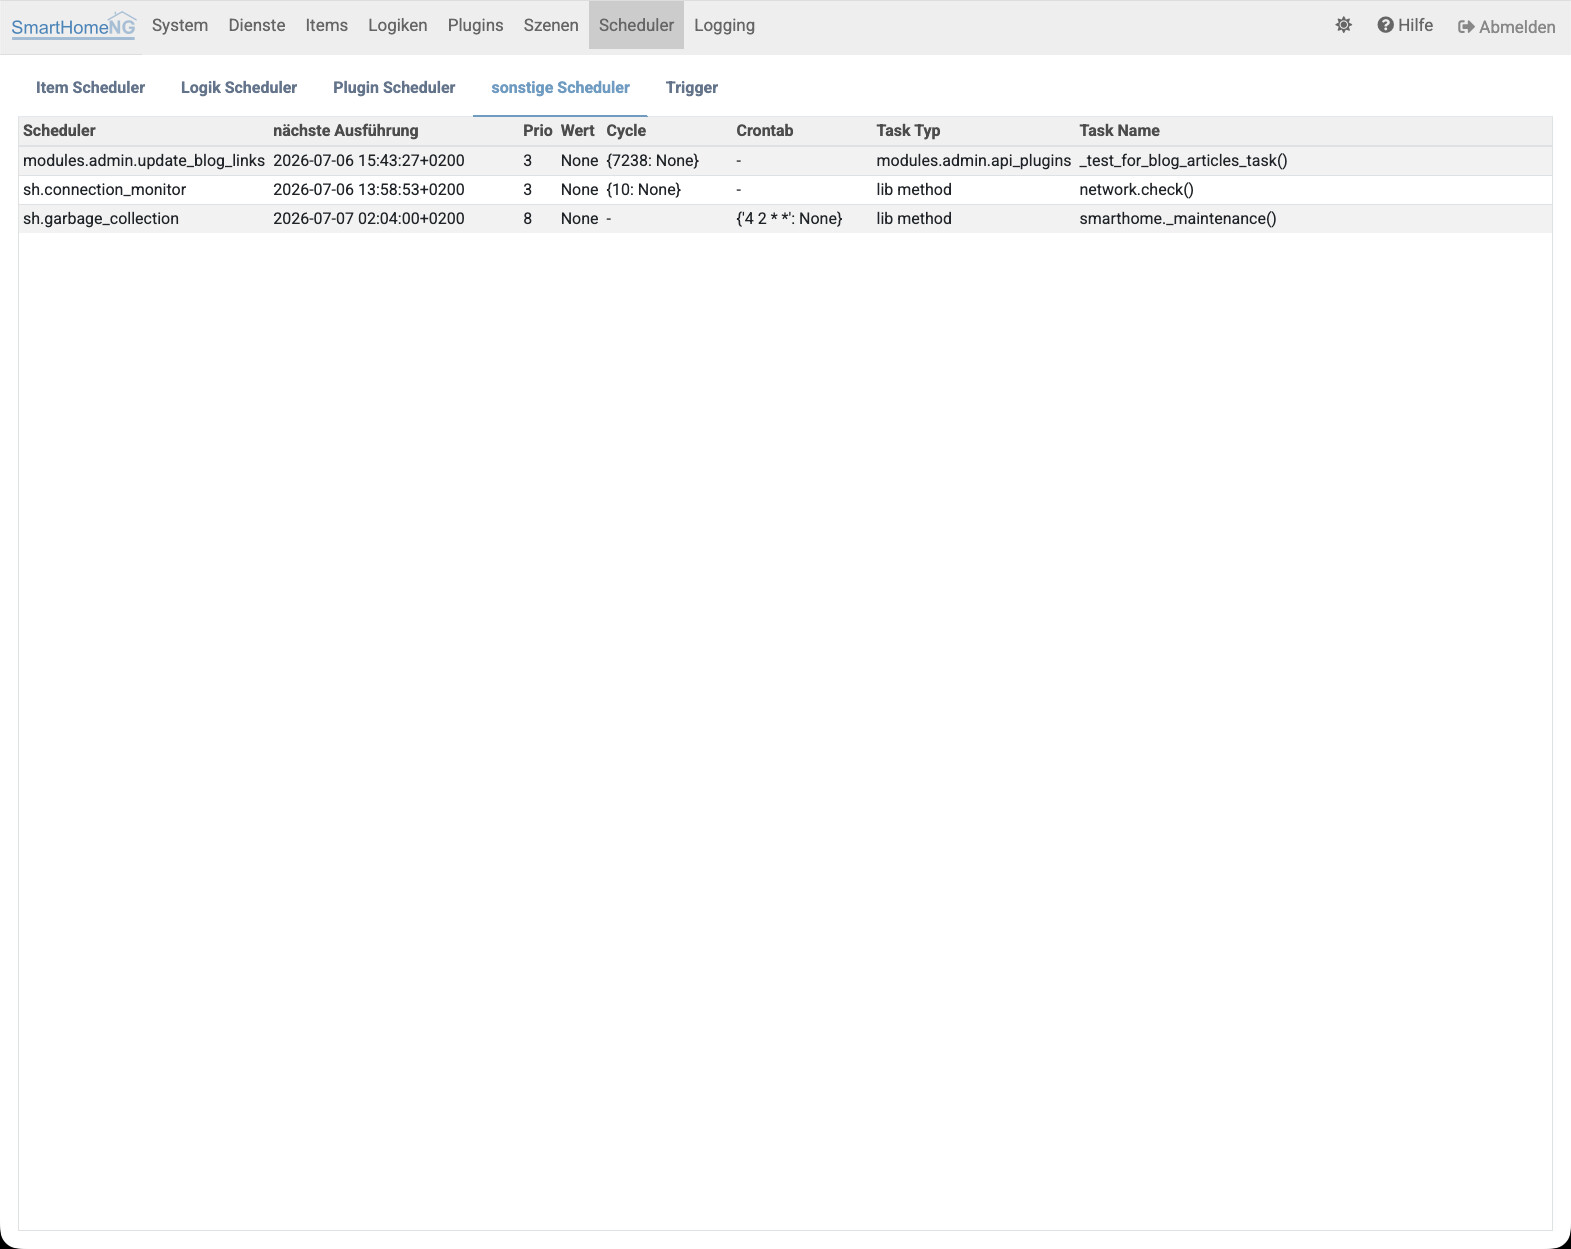Click the Crontab column header

pos(765,130)
